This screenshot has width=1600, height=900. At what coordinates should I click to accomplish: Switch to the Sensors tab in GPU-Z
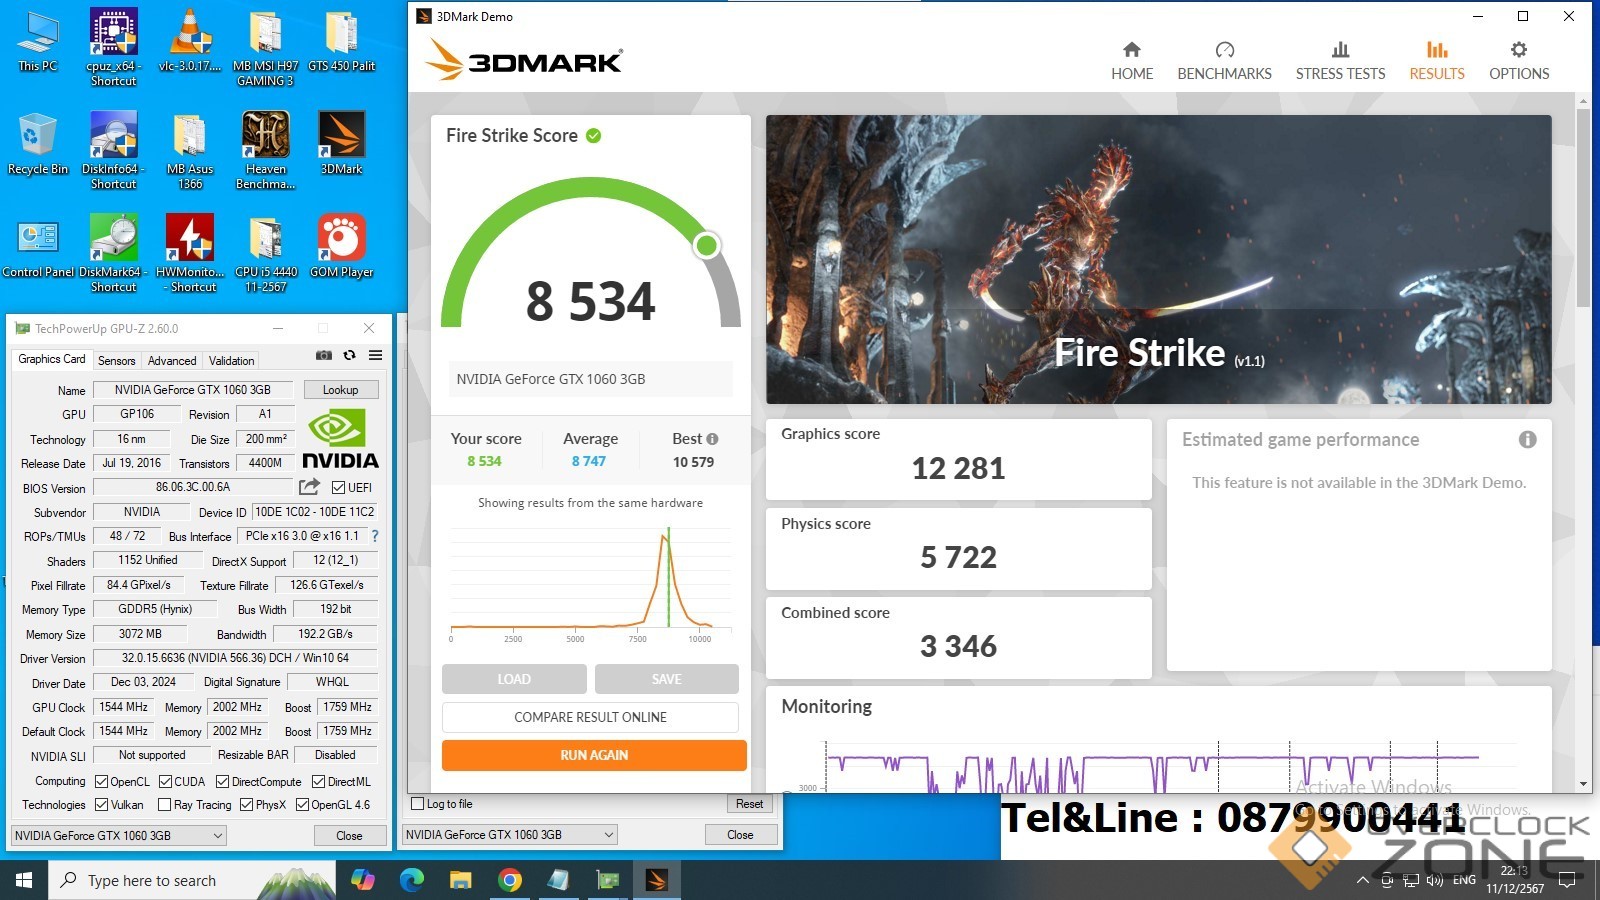click(116, 360)
